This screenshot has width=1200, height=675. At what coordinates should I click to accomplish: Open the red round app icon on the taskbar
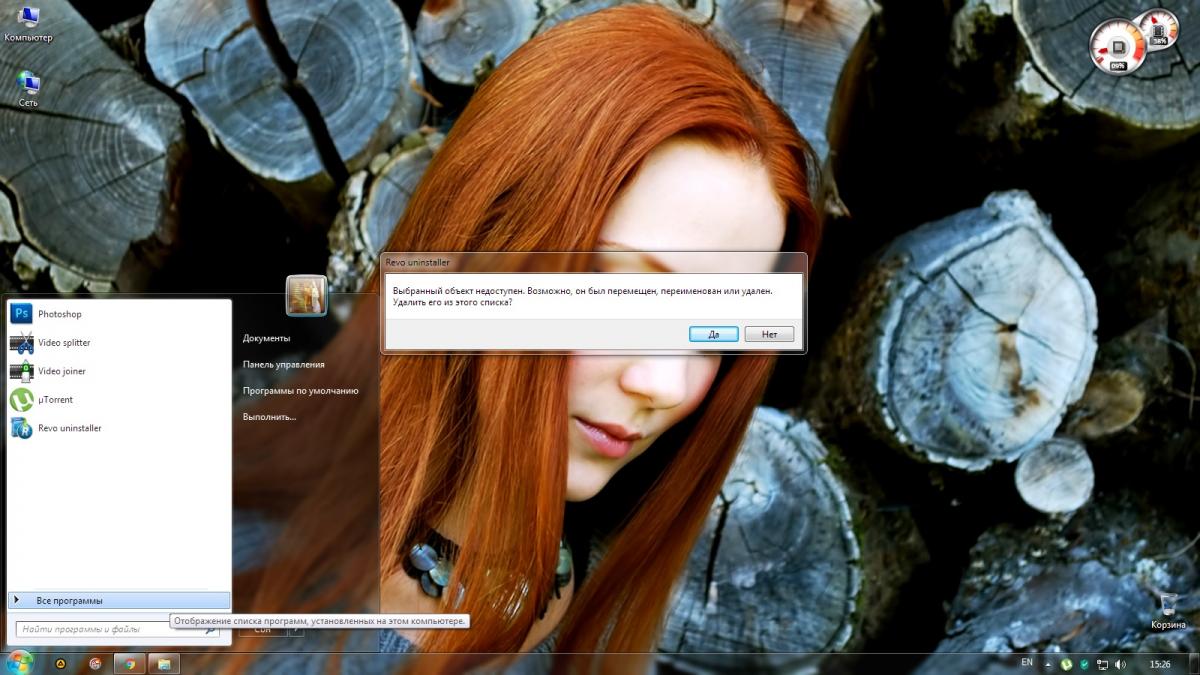coord(95,663)
